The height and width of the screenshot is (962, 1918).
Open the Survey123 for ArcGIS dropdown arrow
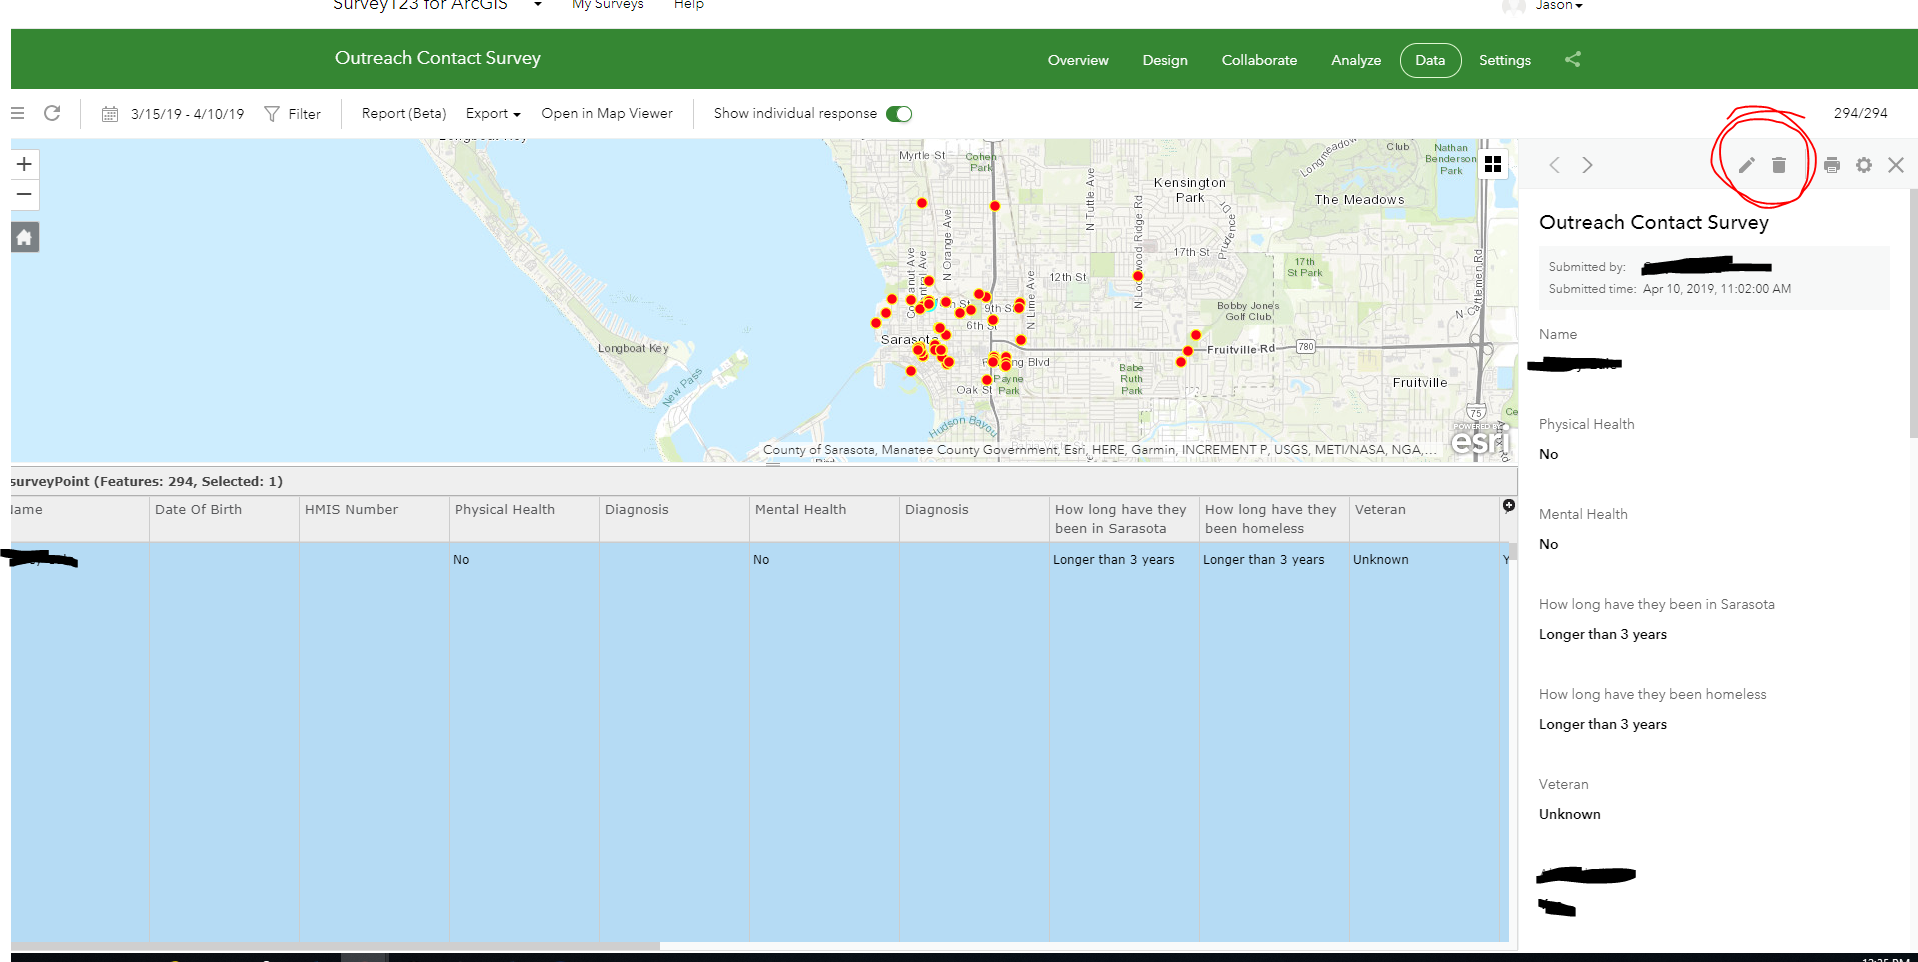[x=537, y=5]
